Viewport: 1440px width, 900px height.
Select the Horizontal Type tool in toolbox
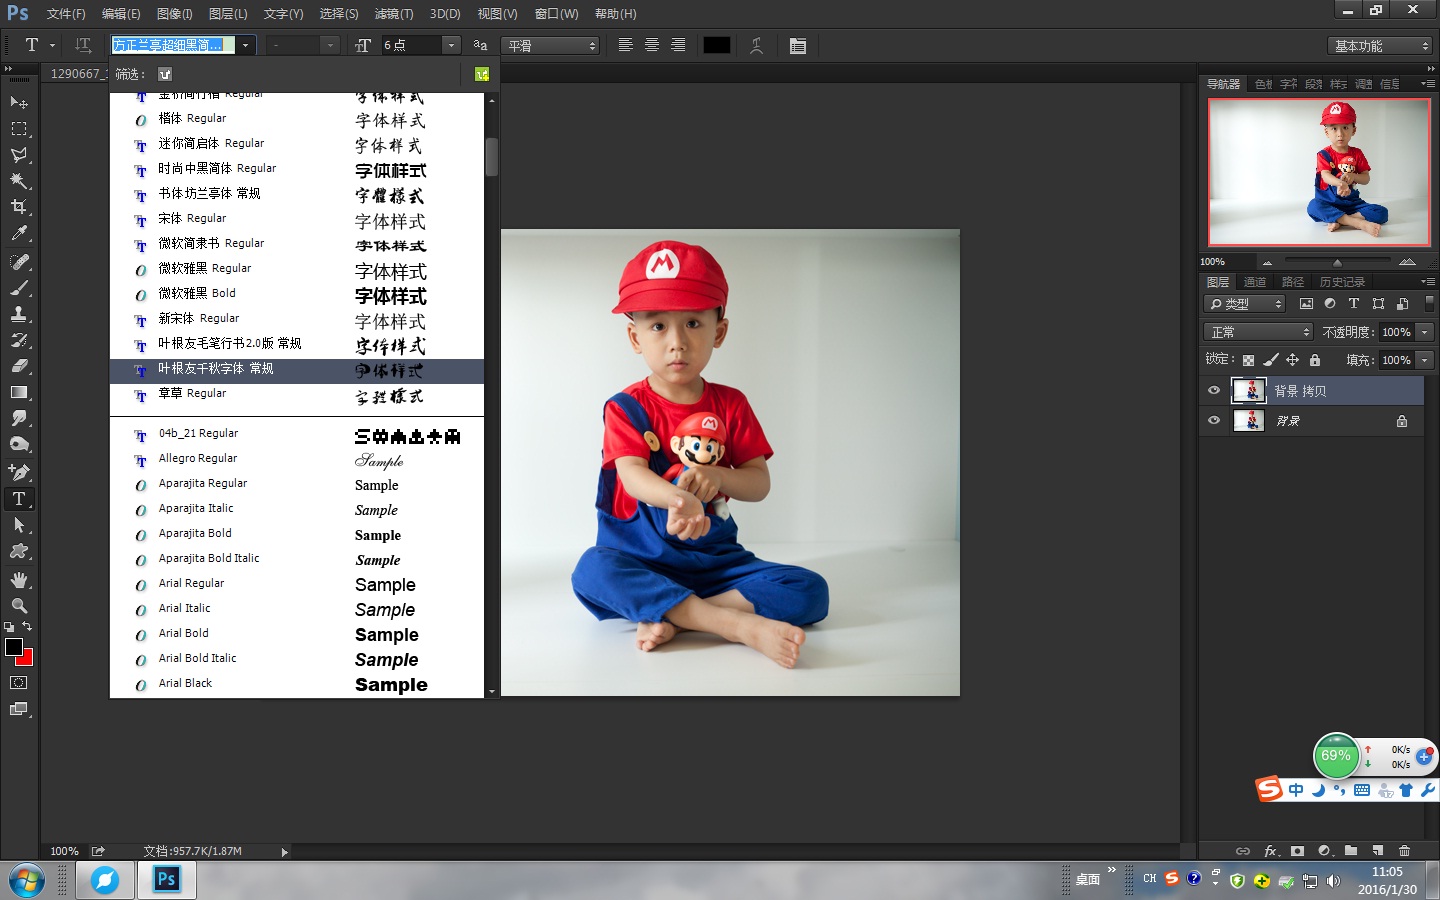click(x=19, y=498)
